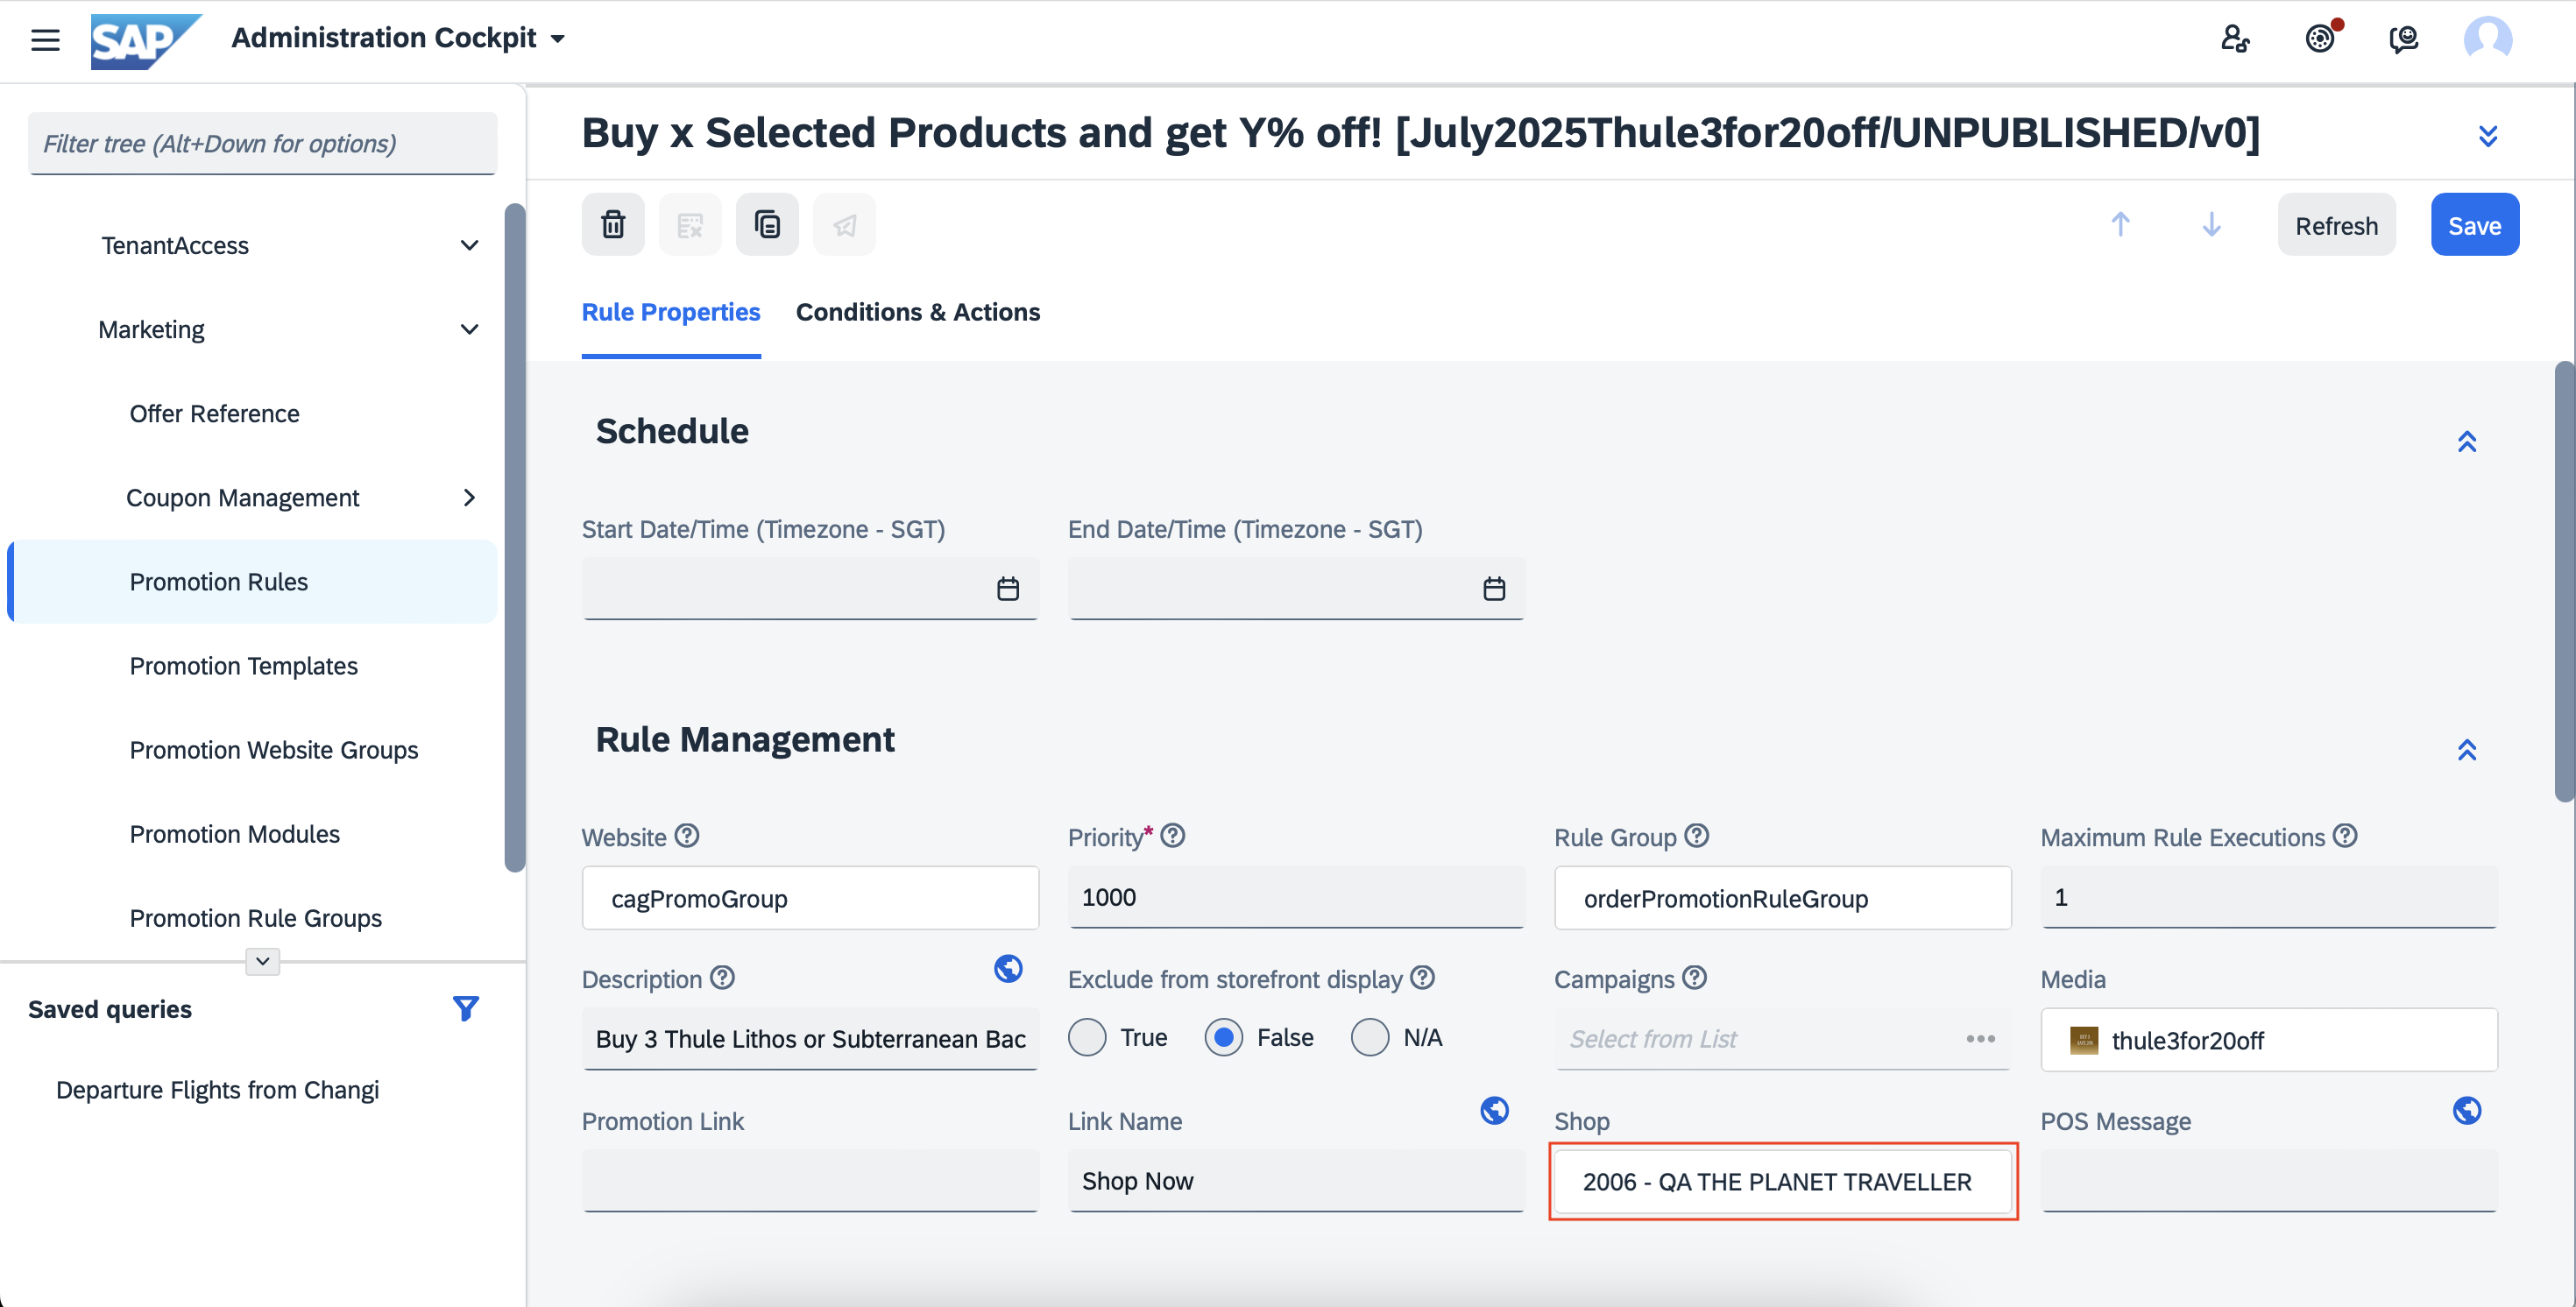Open Promotion Rule Groups
The image size is (2576, 1307).
click(255, 917)
